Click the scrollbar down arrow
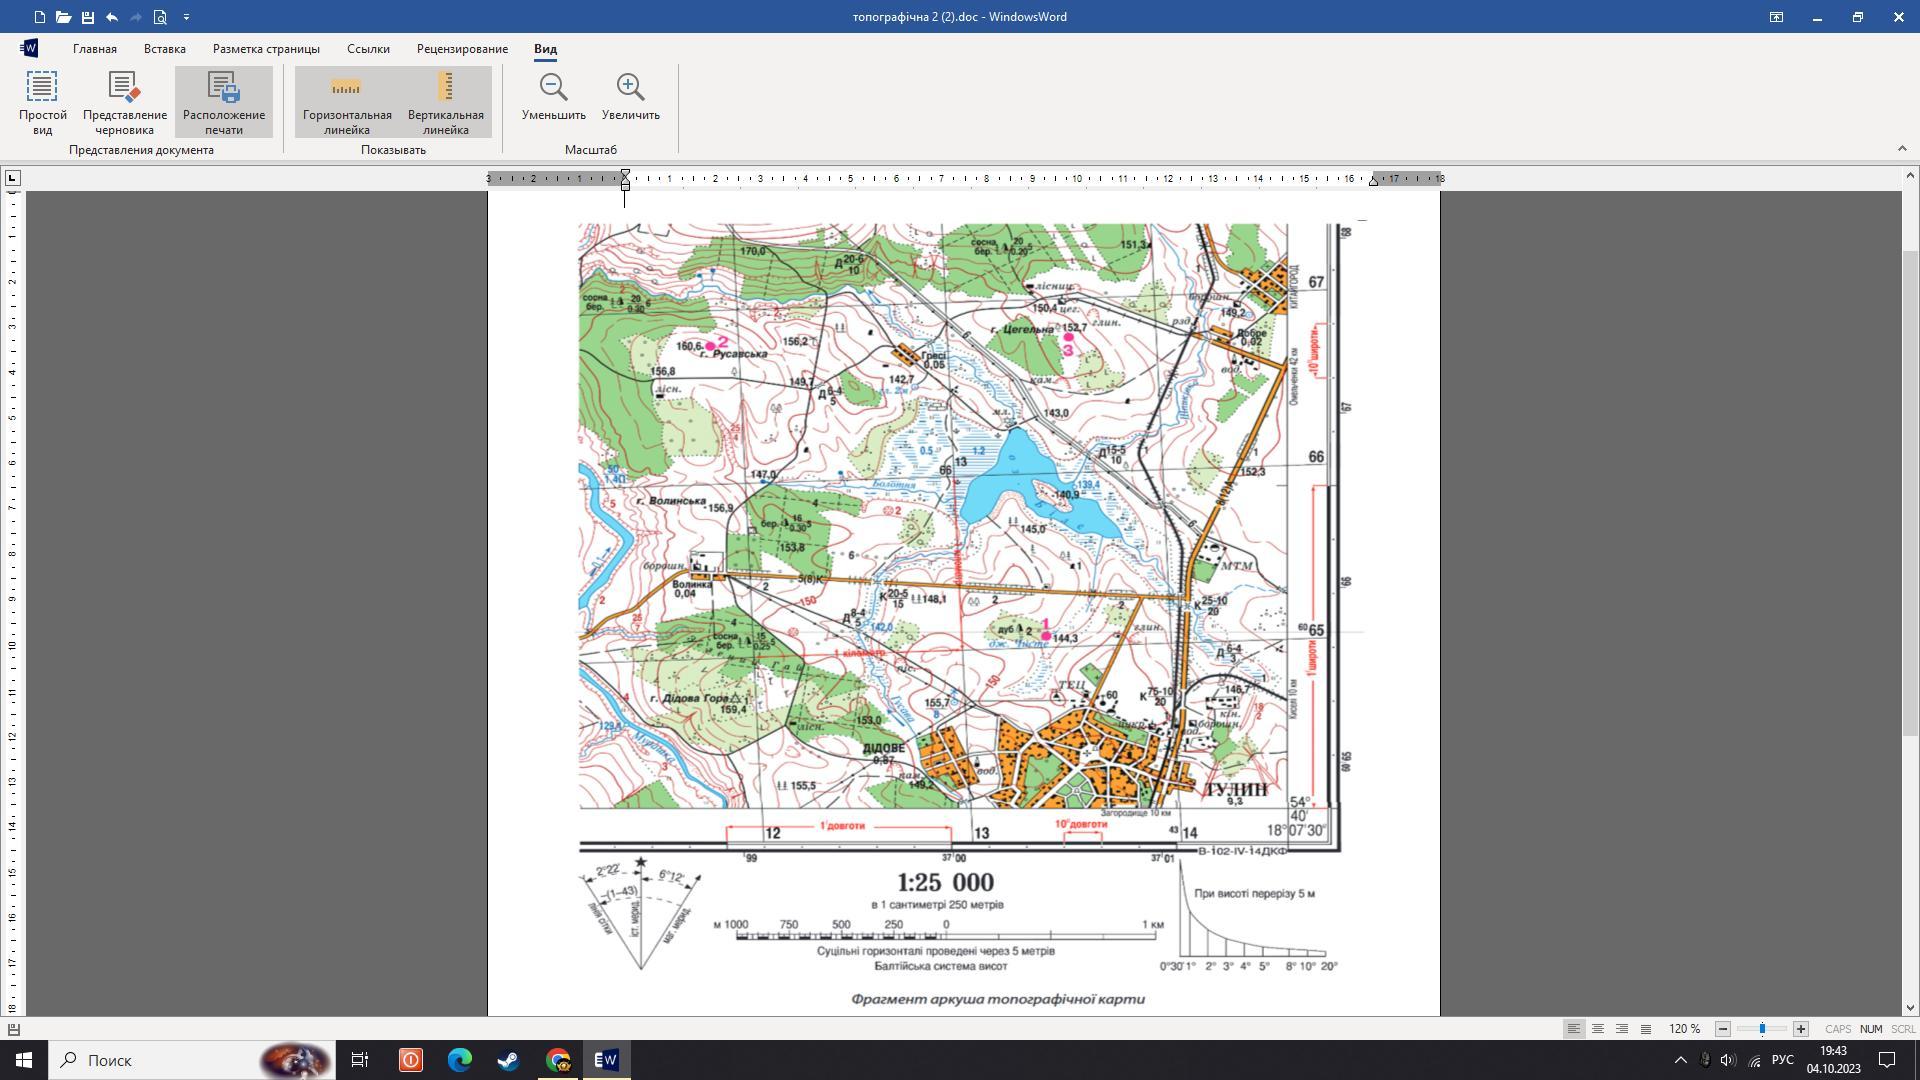This screenshot has height=1080, width=1920. pyautogui.click(x=1910, y=1008)
